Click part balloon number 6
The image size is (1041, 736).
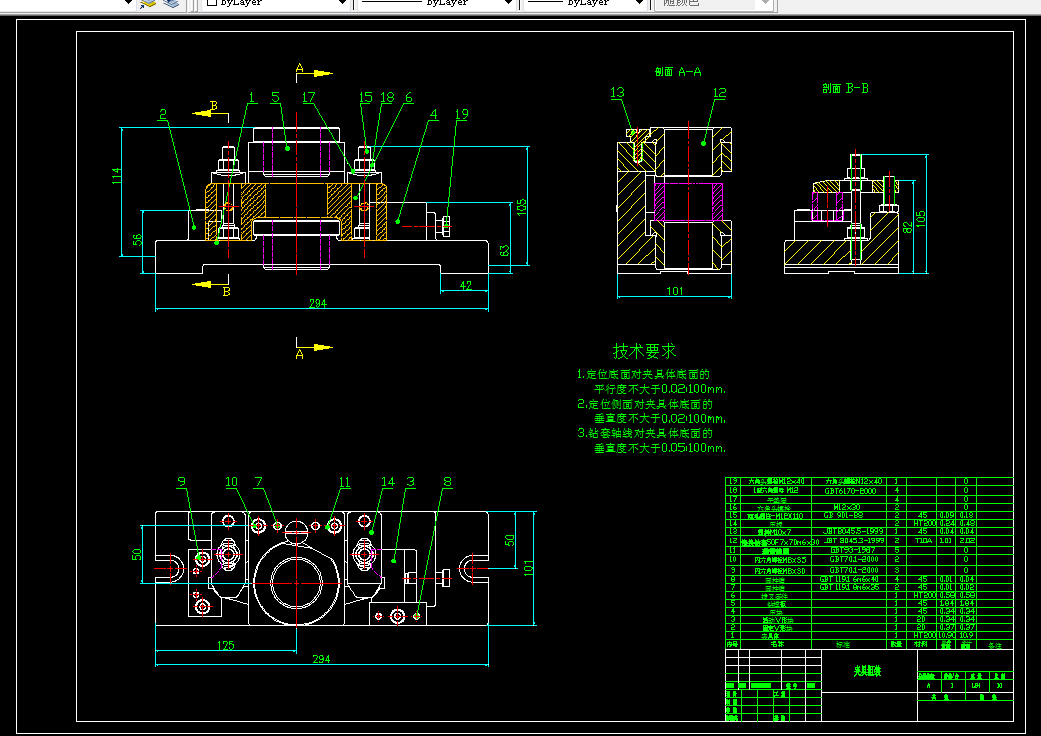coord(409,98)
